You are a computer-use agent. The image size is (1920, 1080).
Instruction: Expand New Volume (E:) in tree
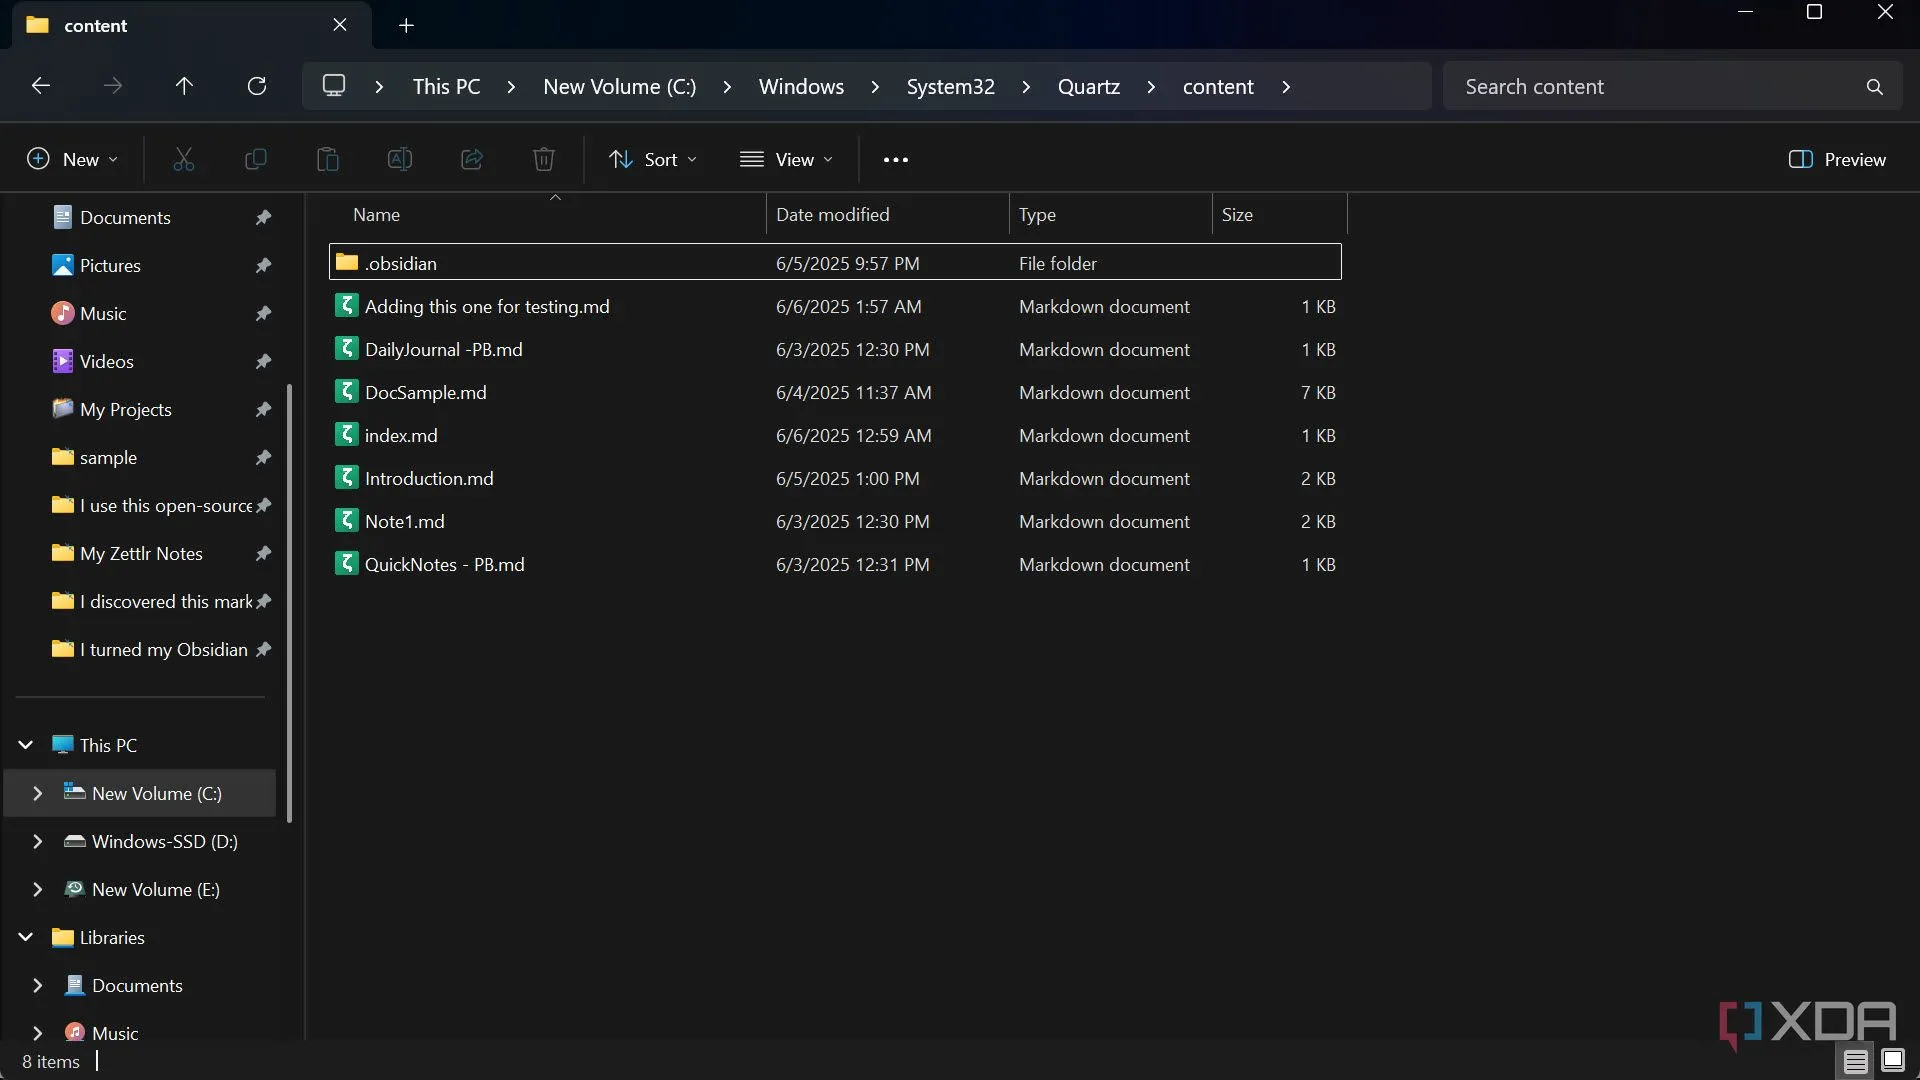pos(38,889)
